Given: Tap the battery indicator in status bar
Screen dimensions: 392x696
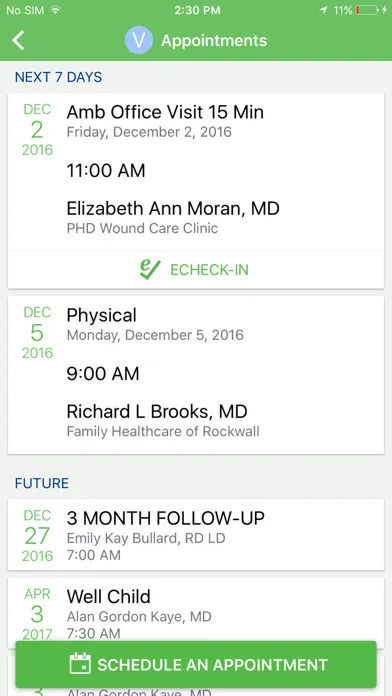Looking at the screenshot, I should tap(368, 10).
